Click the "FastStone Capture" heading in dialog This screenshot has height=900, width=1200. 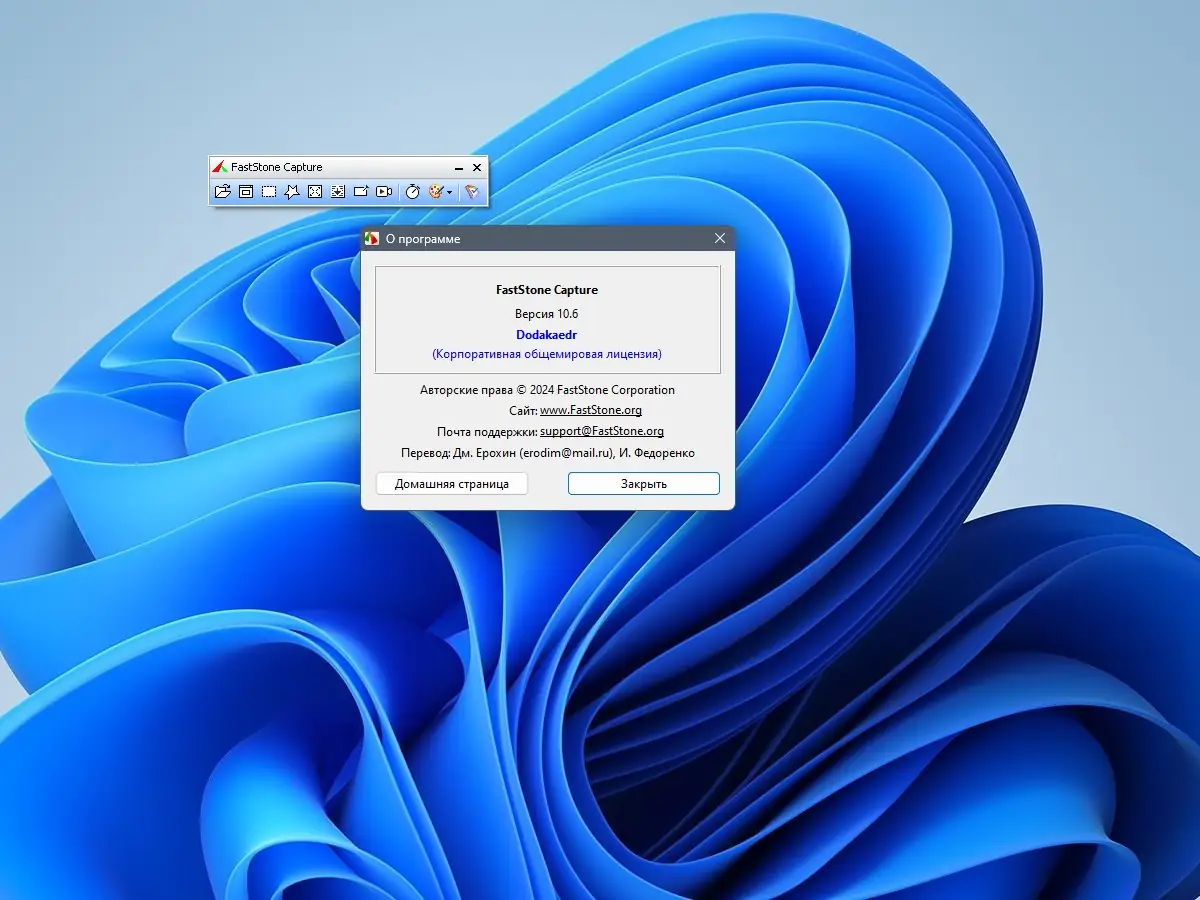547,290
